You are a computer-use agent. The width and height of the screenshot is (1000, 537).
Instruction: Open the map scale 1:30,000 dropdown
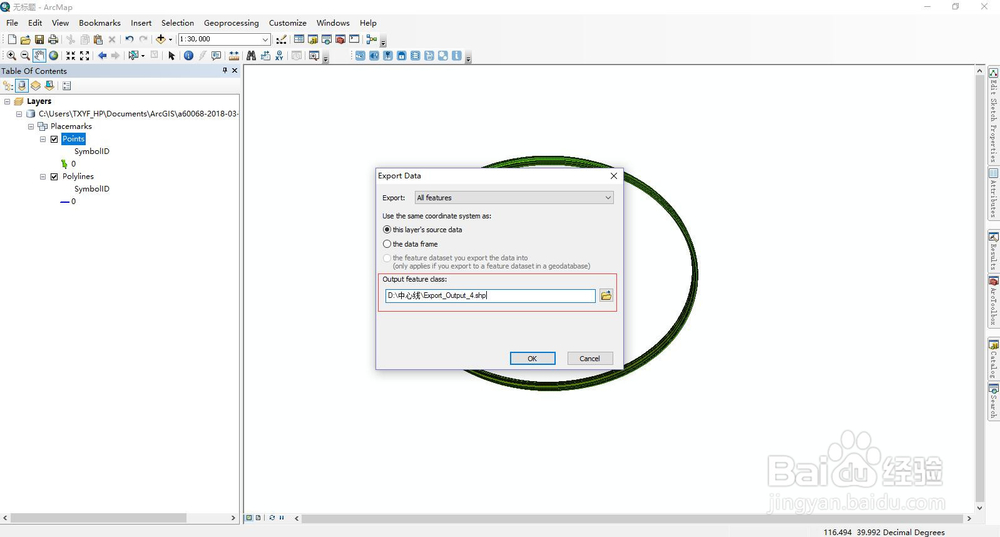(265, 40)
